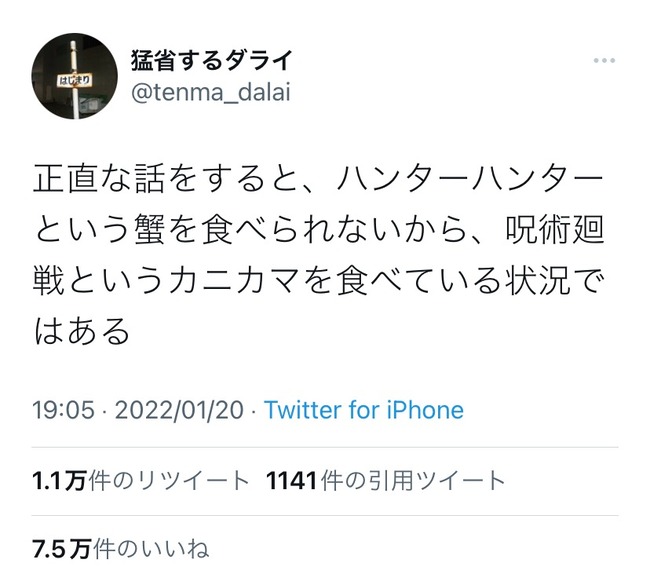Click the tweet body starting 正直な話をすると
Image resolution: width=650 pixels, height=574 pixels.
(x=318, y=255)
